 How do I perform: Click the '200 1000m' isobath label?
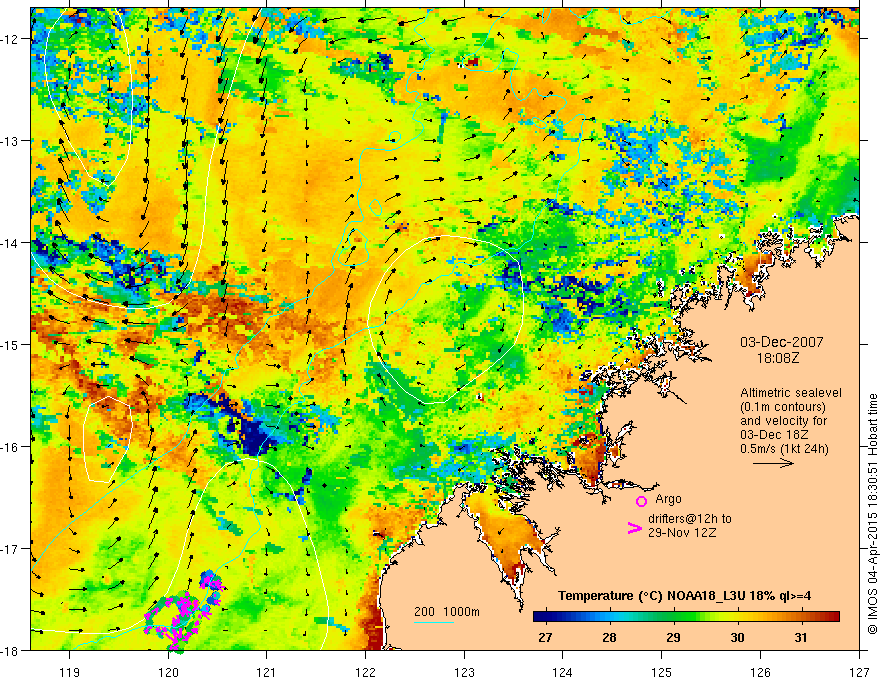click(447, 612)
